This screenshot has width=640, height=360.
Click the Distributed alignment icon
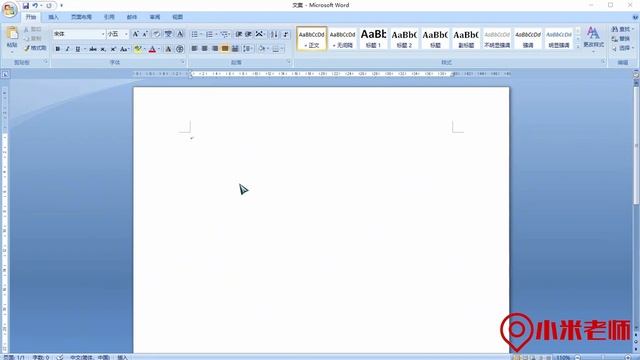[x=235, y=49]
